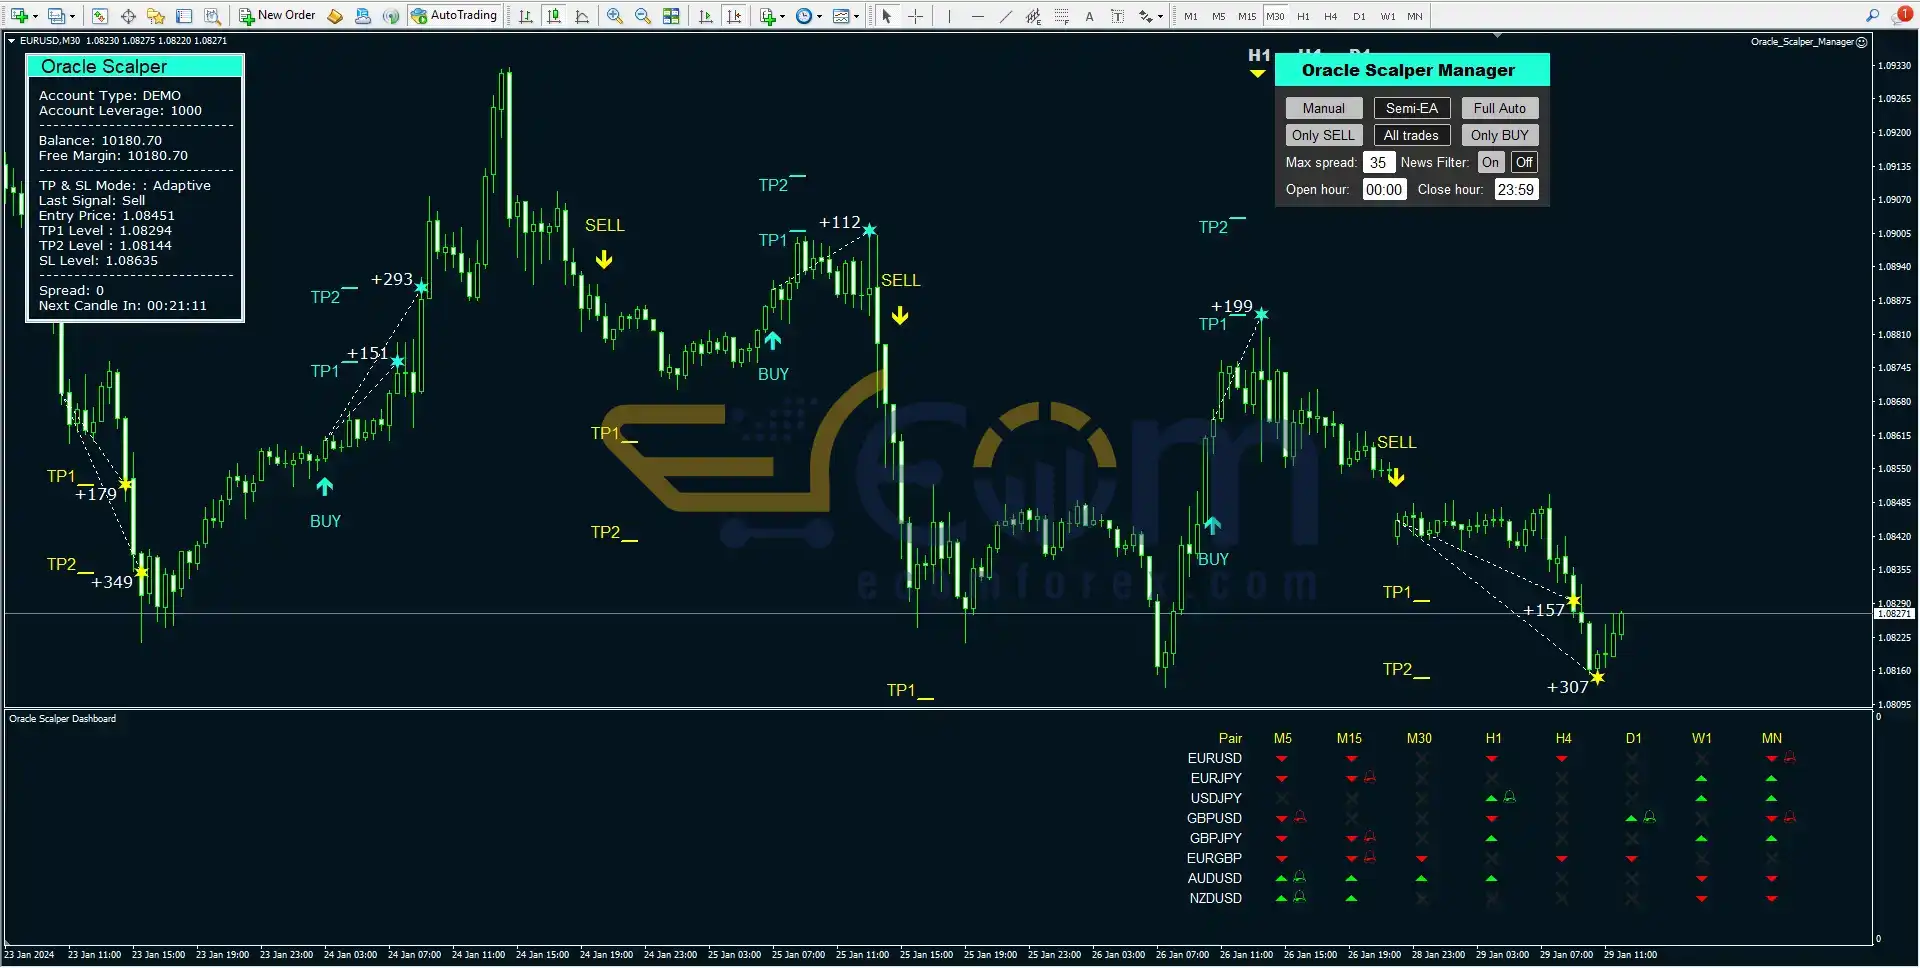The width and height of the screenshot is (1920, 968).
Task: Toggle the Terminal window icon
Action: coord(184,16)
